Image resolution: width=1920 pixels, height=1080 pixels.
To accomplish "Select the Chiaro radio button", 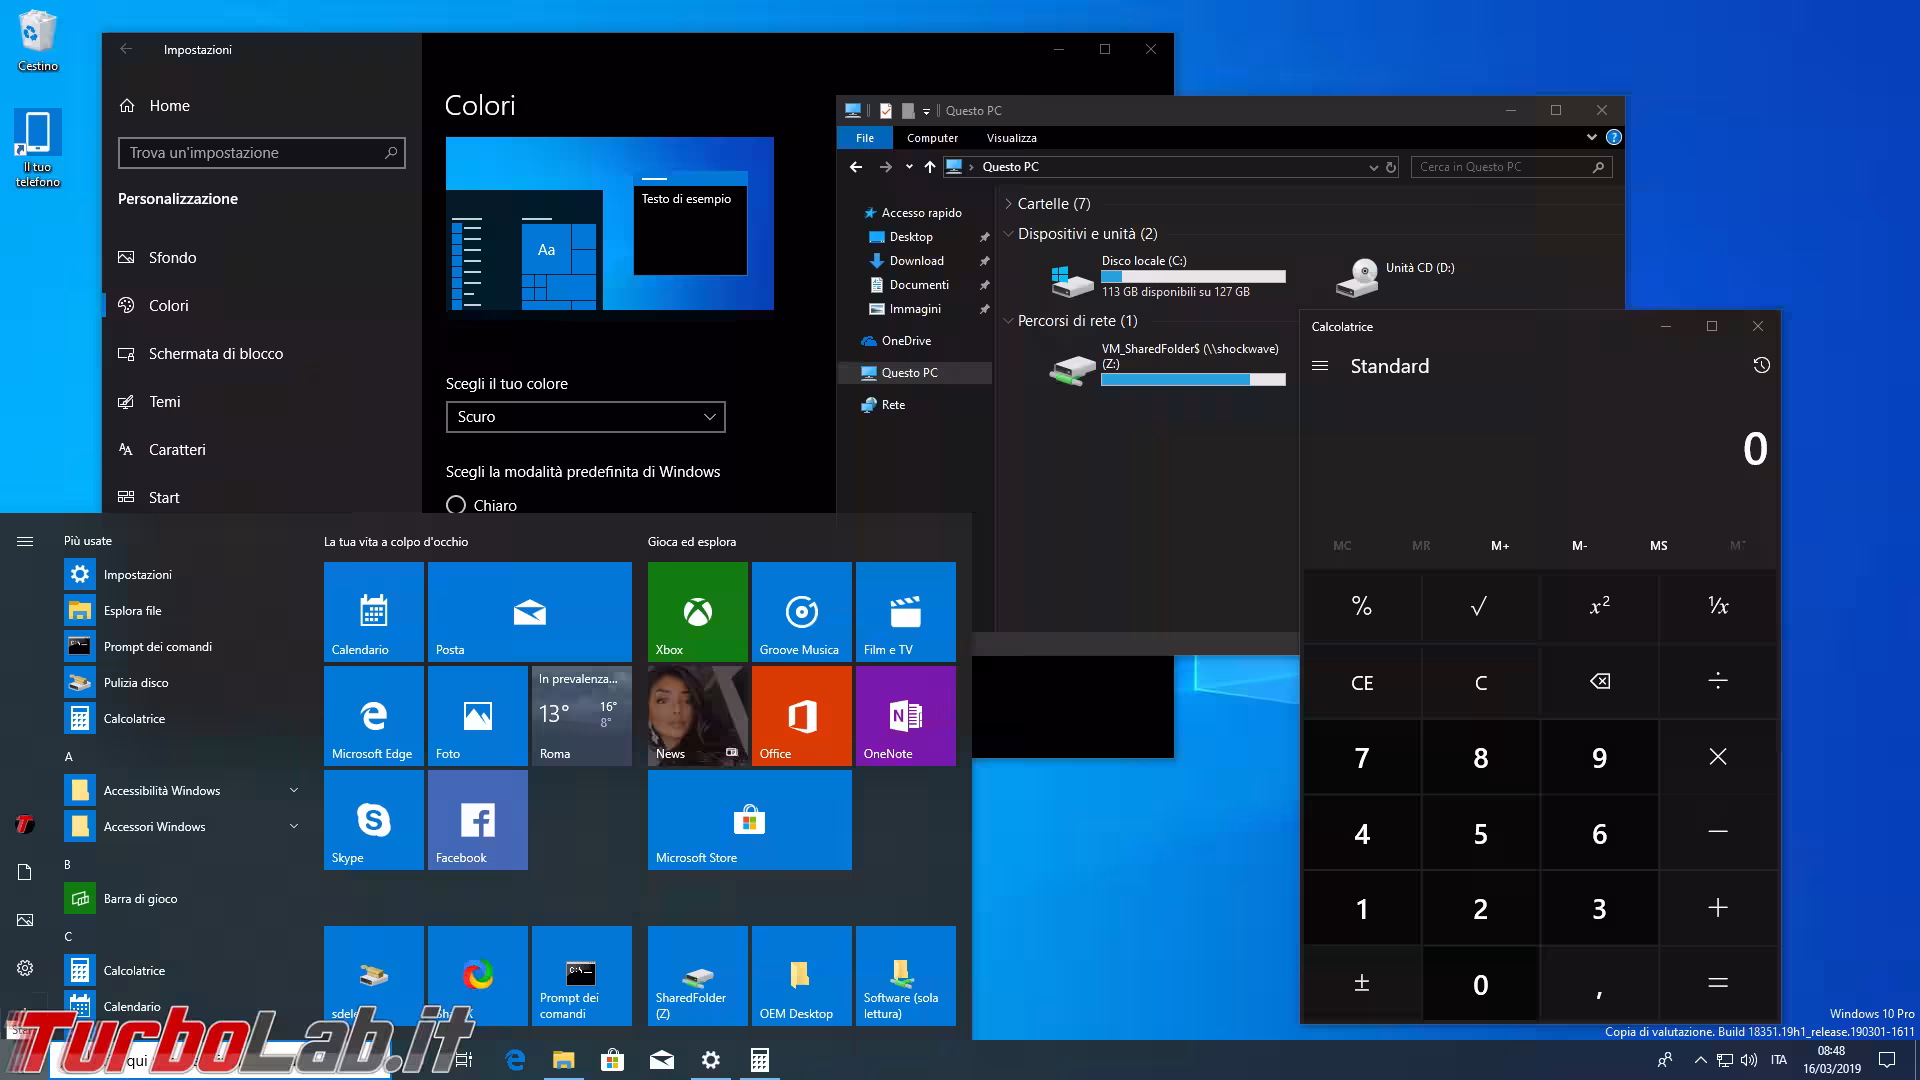I will click(x=456, y=505).
